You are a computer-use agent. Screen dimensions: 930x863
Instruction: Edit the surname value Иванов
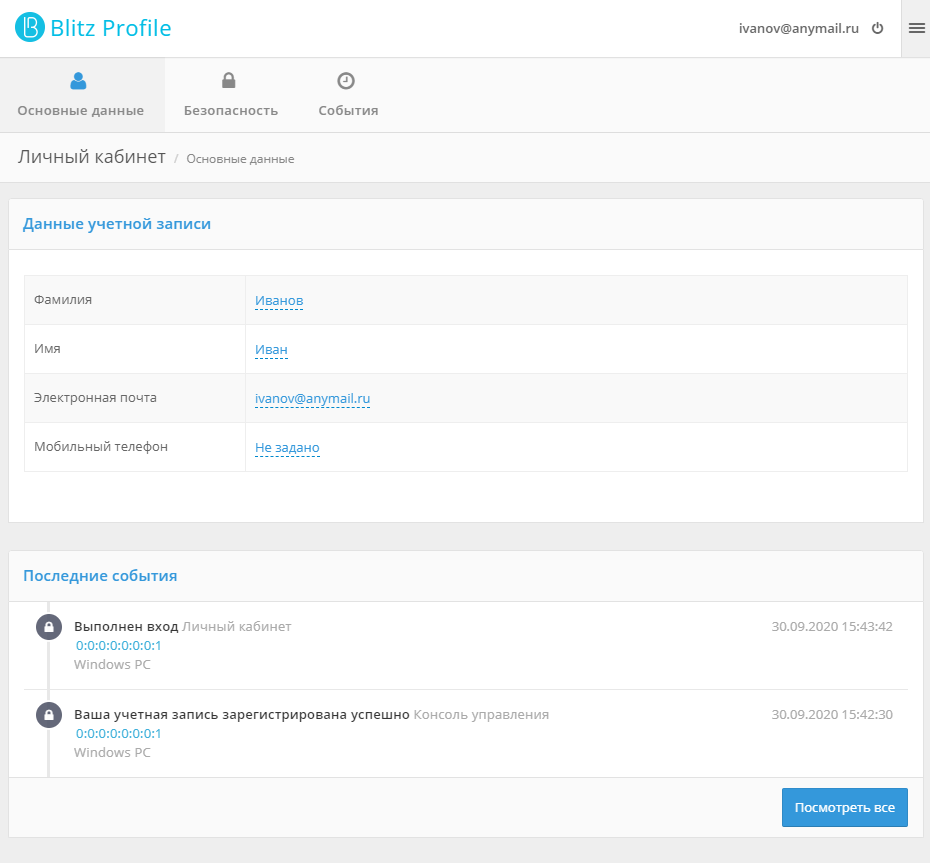click(279, 301)
